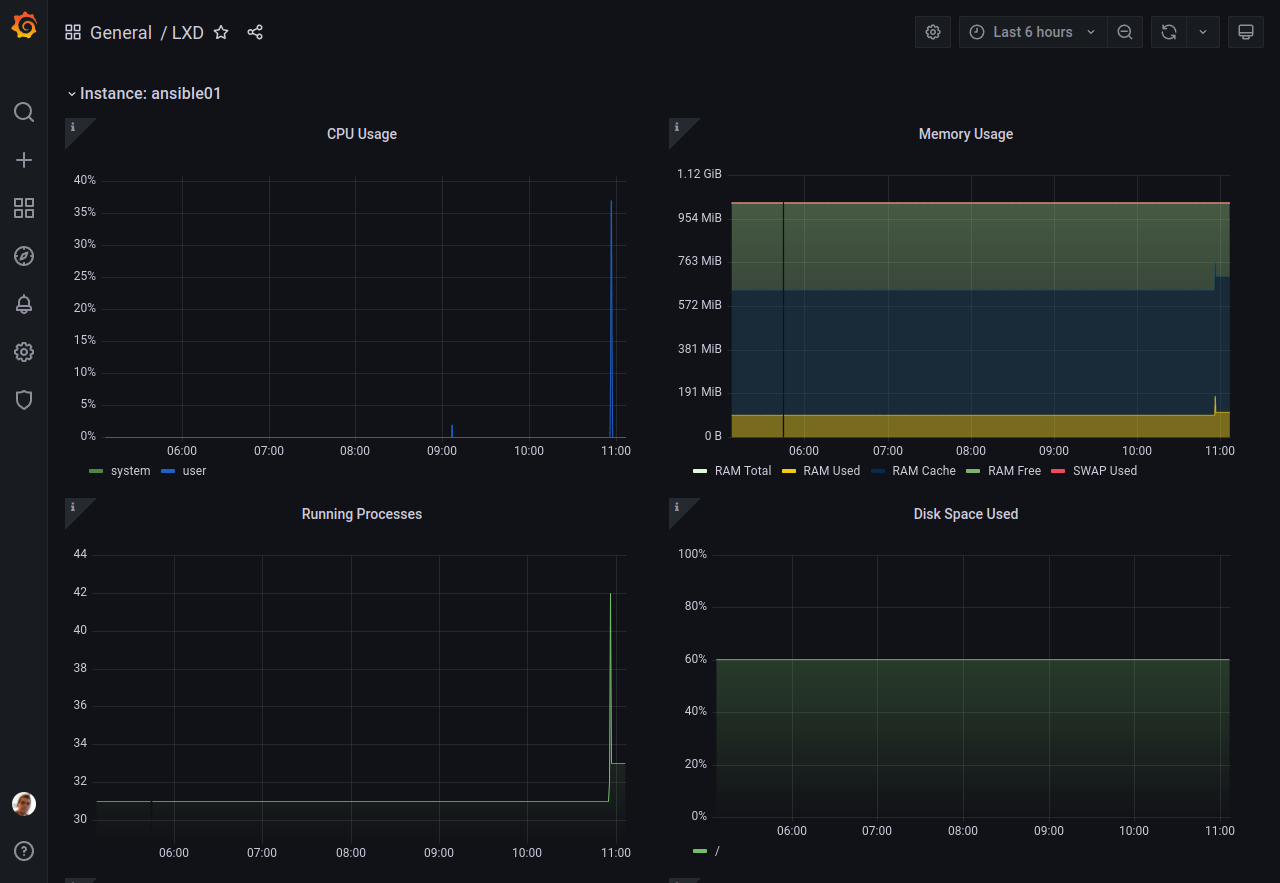Open the CPU Usage panel title menu
Viewport: 1280px width, 883px height.
tap(362, 134)
